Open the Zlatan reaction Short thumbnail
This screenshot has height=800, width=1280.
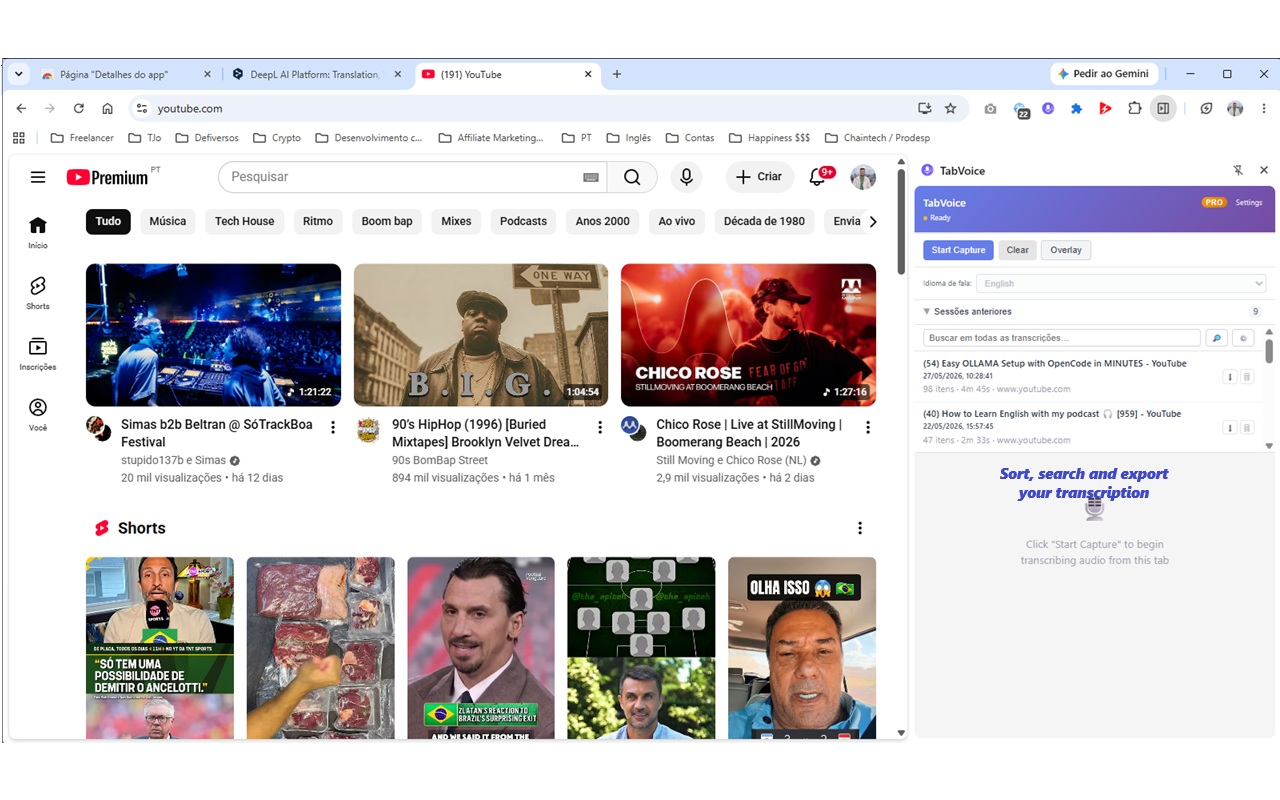(x=481, y=648)
